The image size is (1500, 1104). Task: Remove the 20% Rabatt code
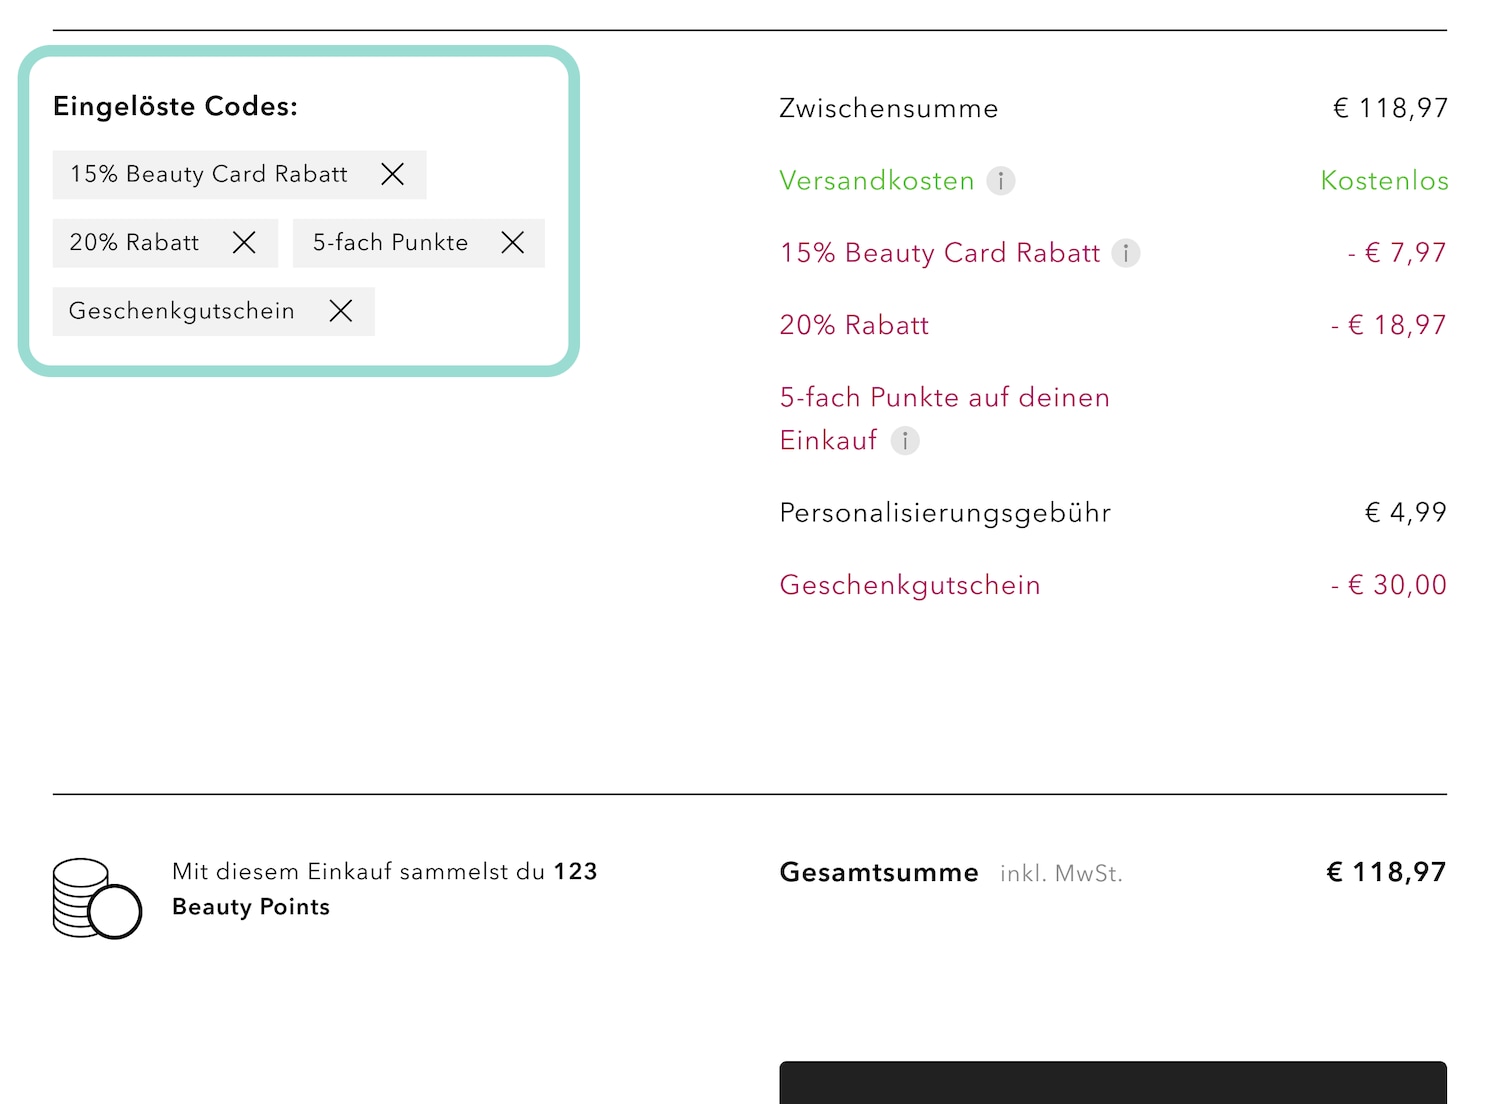click(x=244, y=242)
